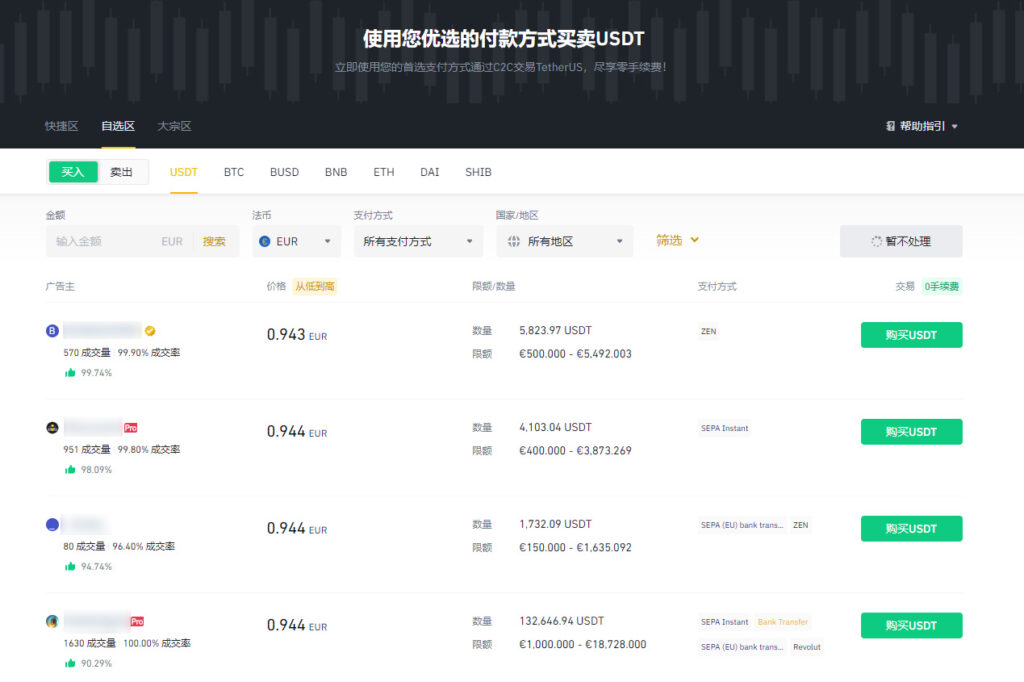Select the USDT coin tab
Viewport: 1024px width, 682px height.
pyautogui.click(x=184, y=172)
